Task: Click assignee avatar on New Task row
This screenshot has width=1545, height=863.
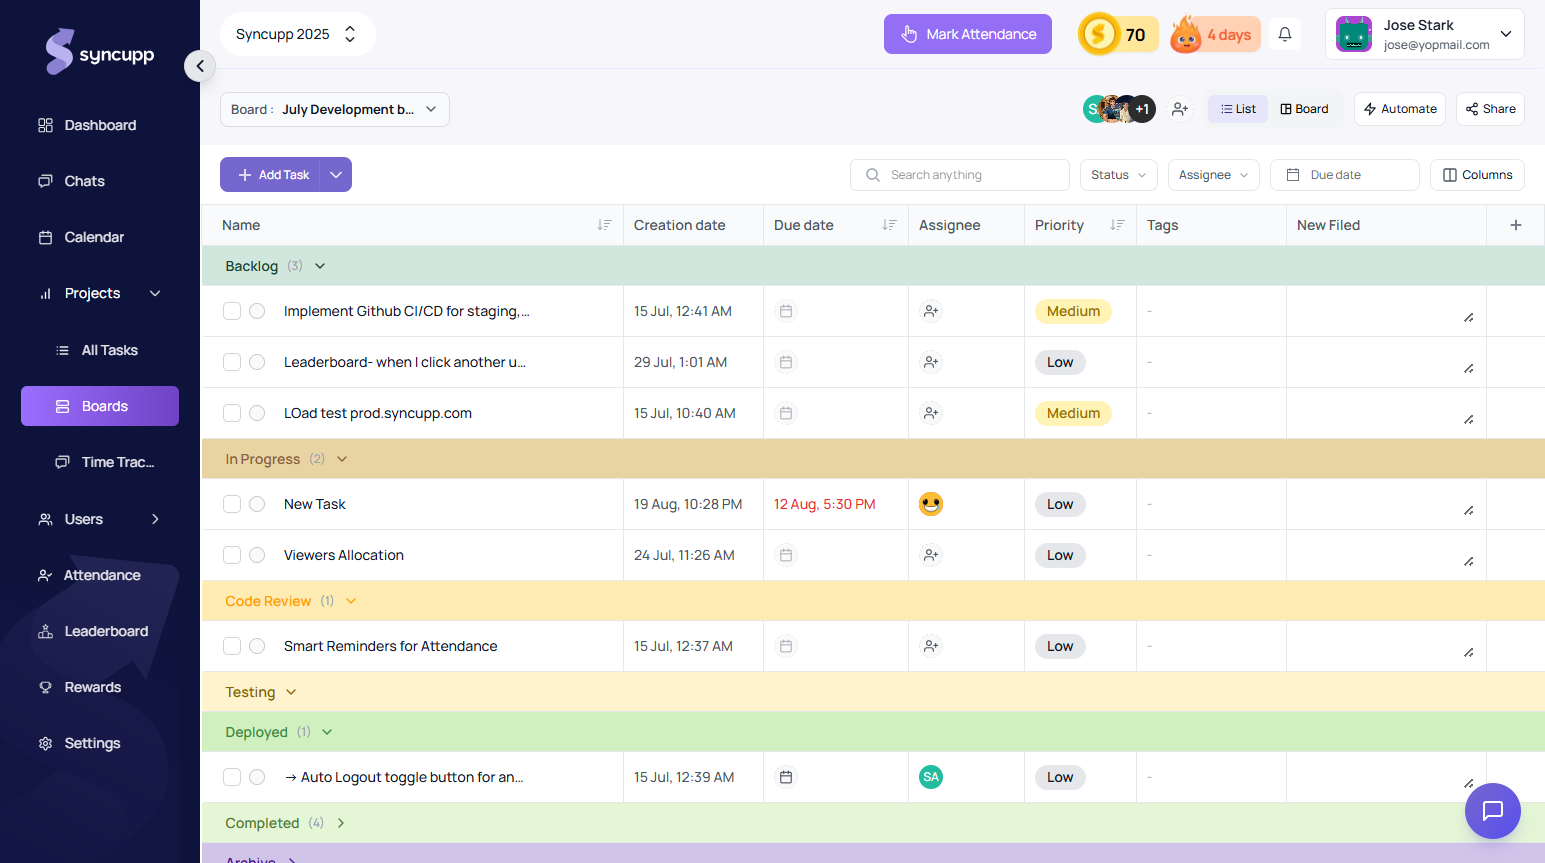Action: tap(931, 504)
